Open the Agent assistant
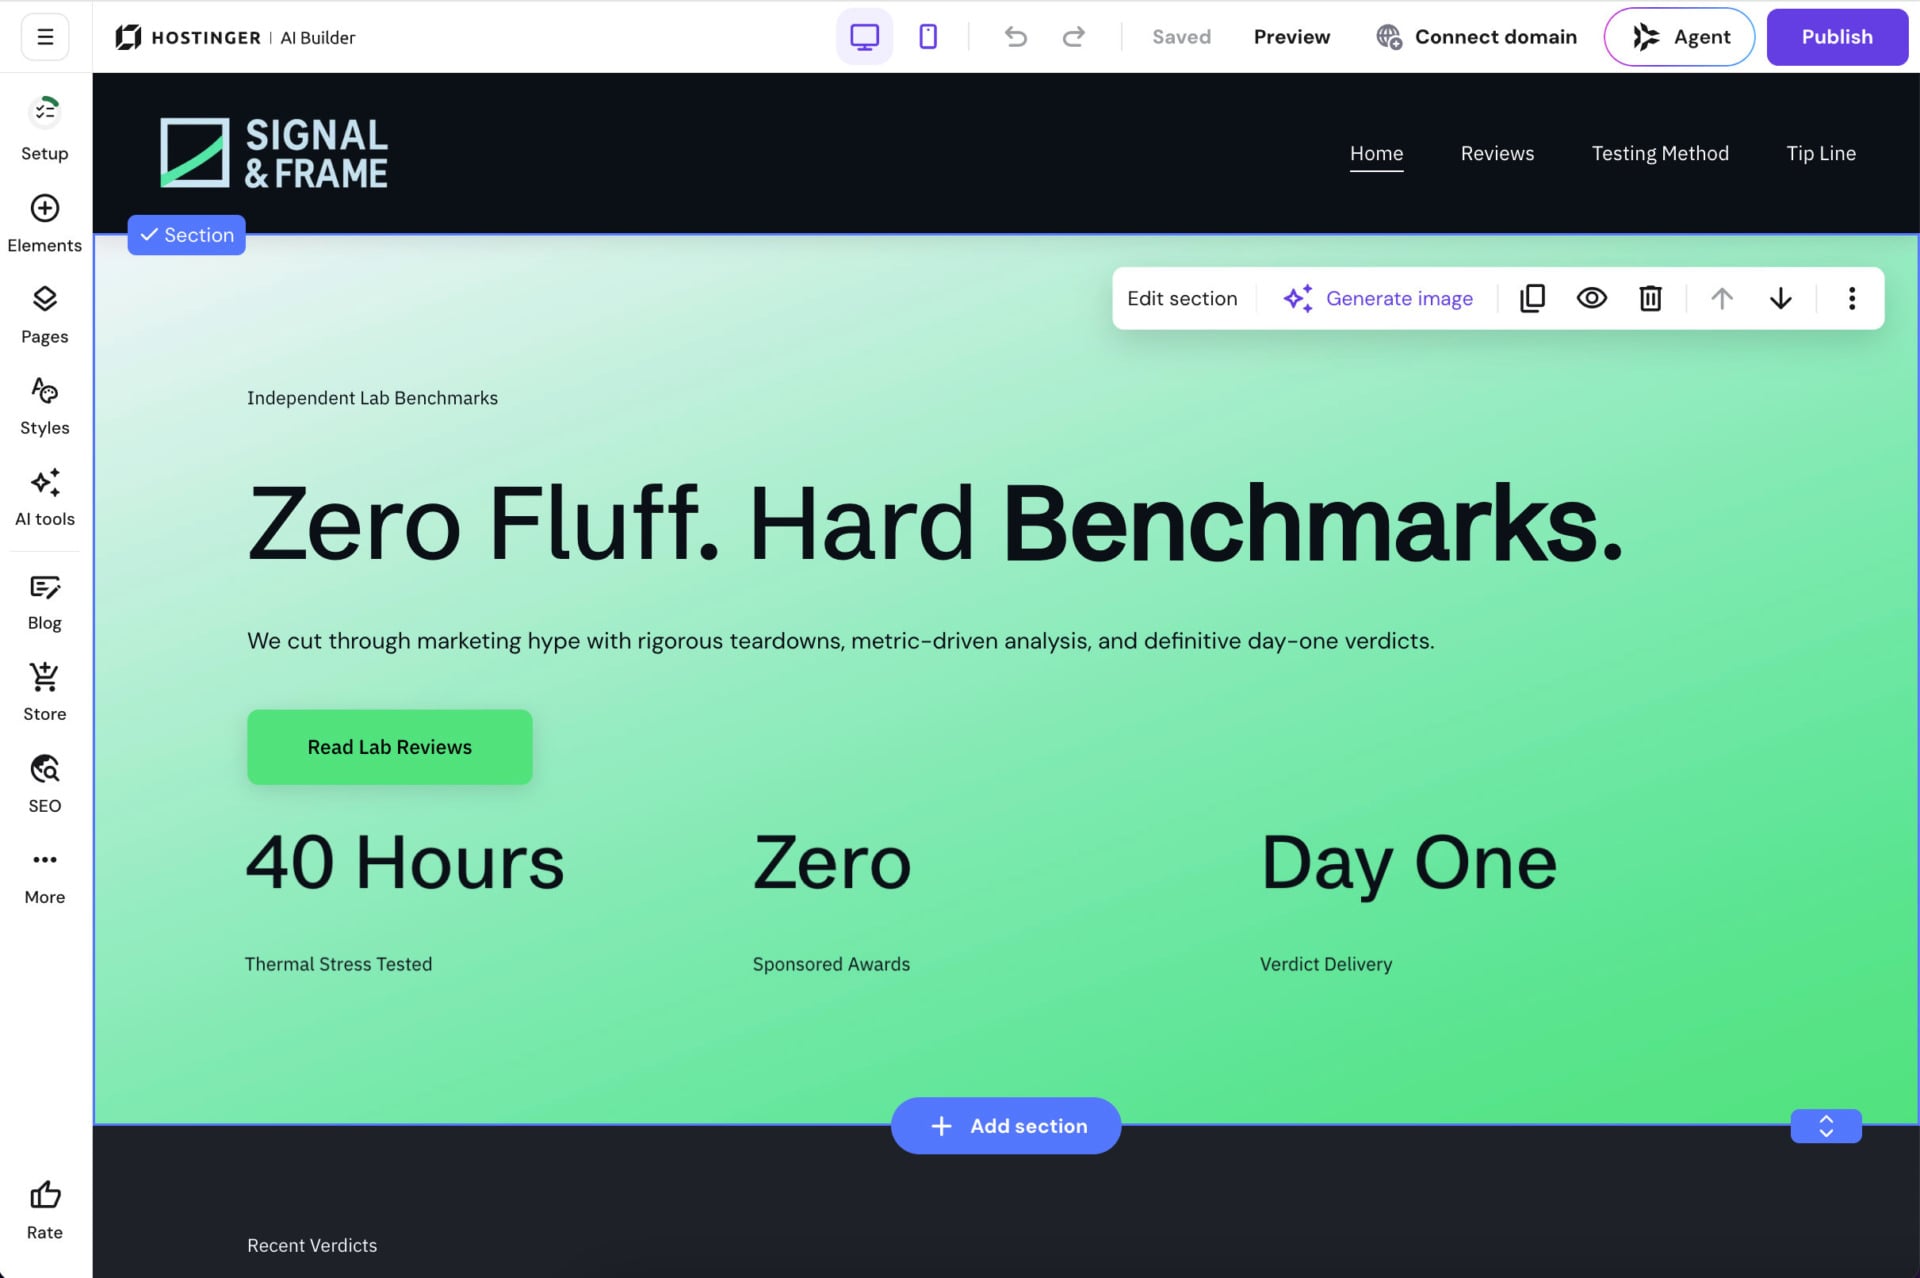This screenshot has height=1278, width=1920. tap(1680, 37)
